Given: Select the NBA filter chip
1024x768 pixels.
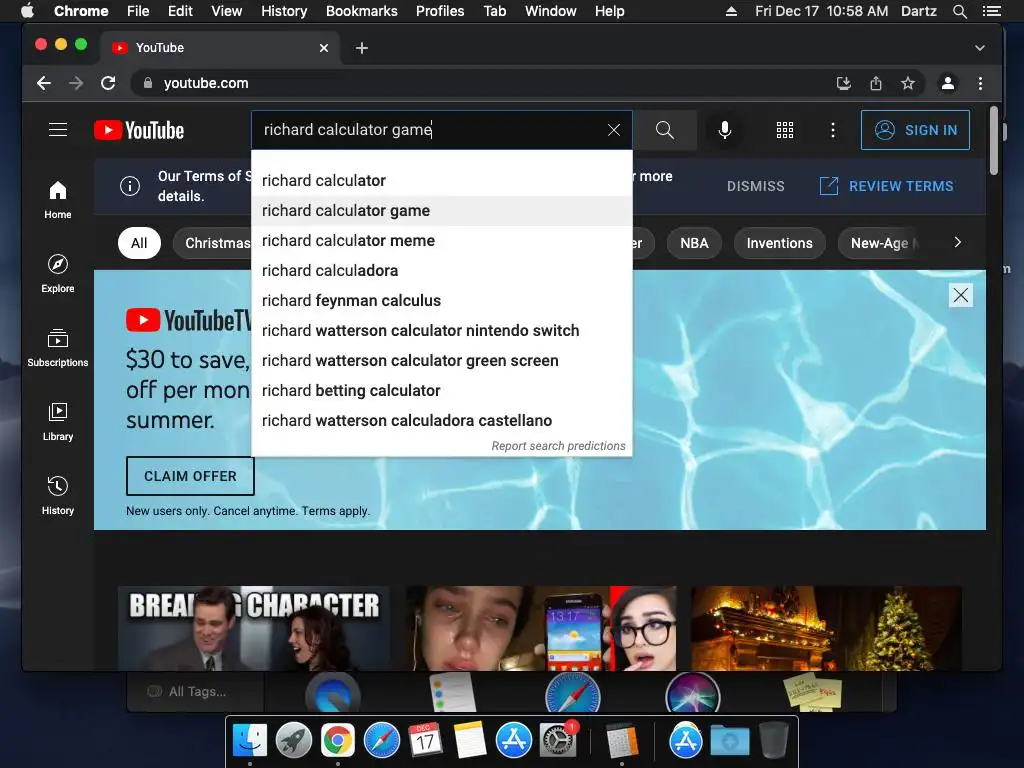Looking at the screenshot, I should [694, 243].
